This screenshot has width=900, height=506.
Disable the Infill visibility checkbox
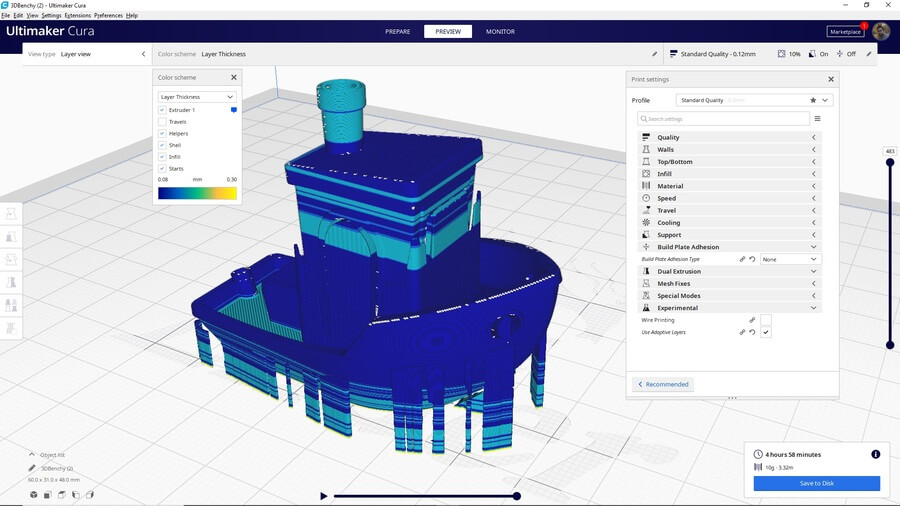(x=162, y=157)
